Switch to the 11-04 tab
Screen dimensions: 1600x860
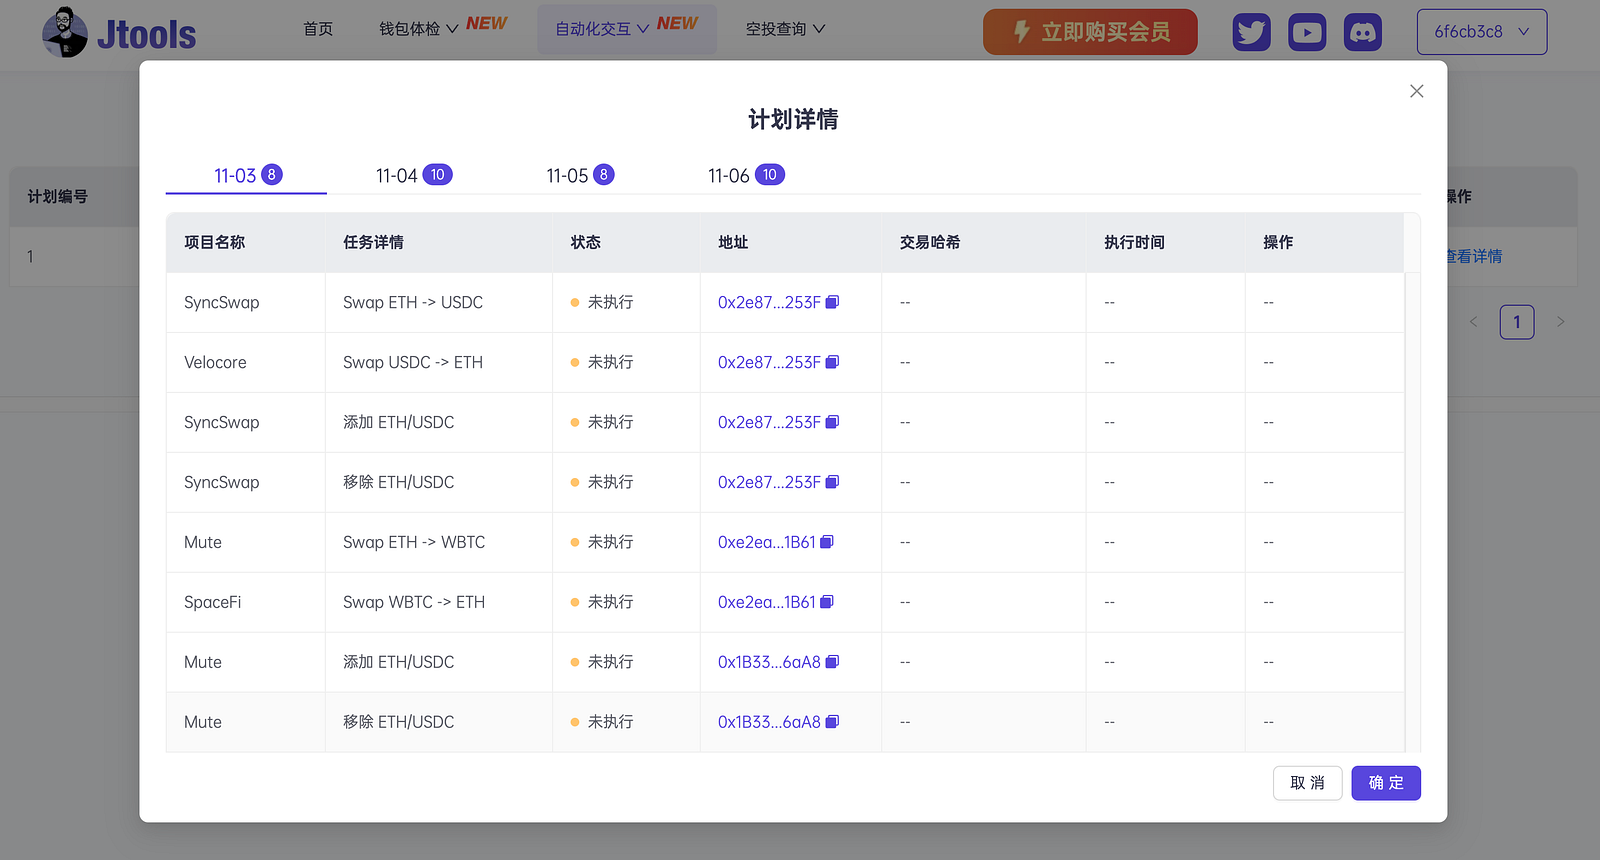[413, 175]
